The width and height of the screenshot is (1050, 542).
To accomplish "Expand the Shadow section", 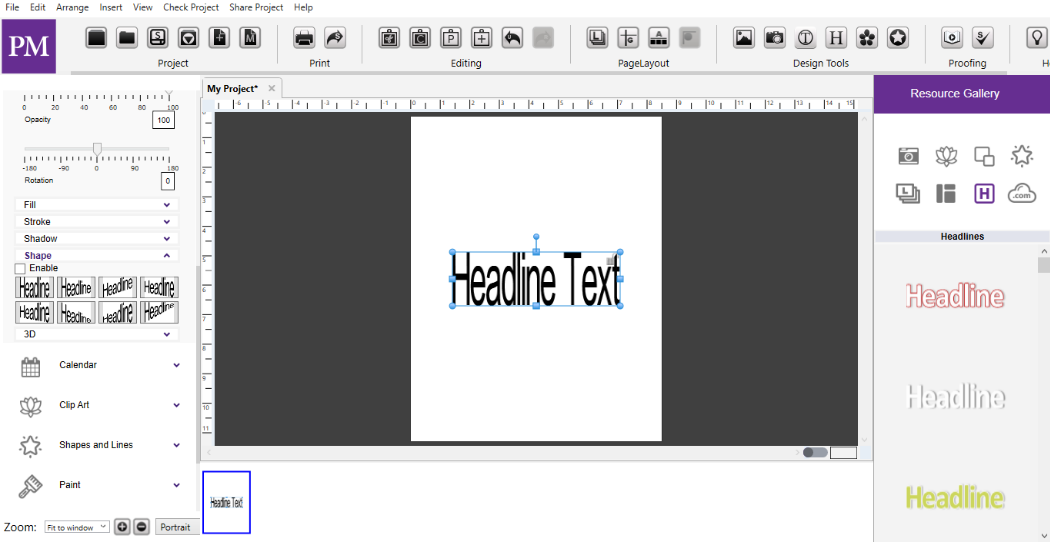I will [97, 239].
